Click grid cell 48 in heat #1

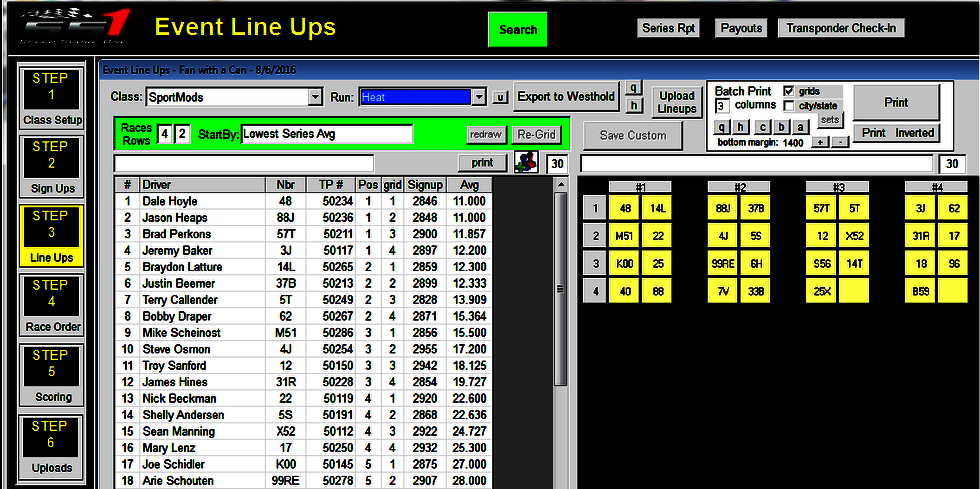tap(624, 208)
